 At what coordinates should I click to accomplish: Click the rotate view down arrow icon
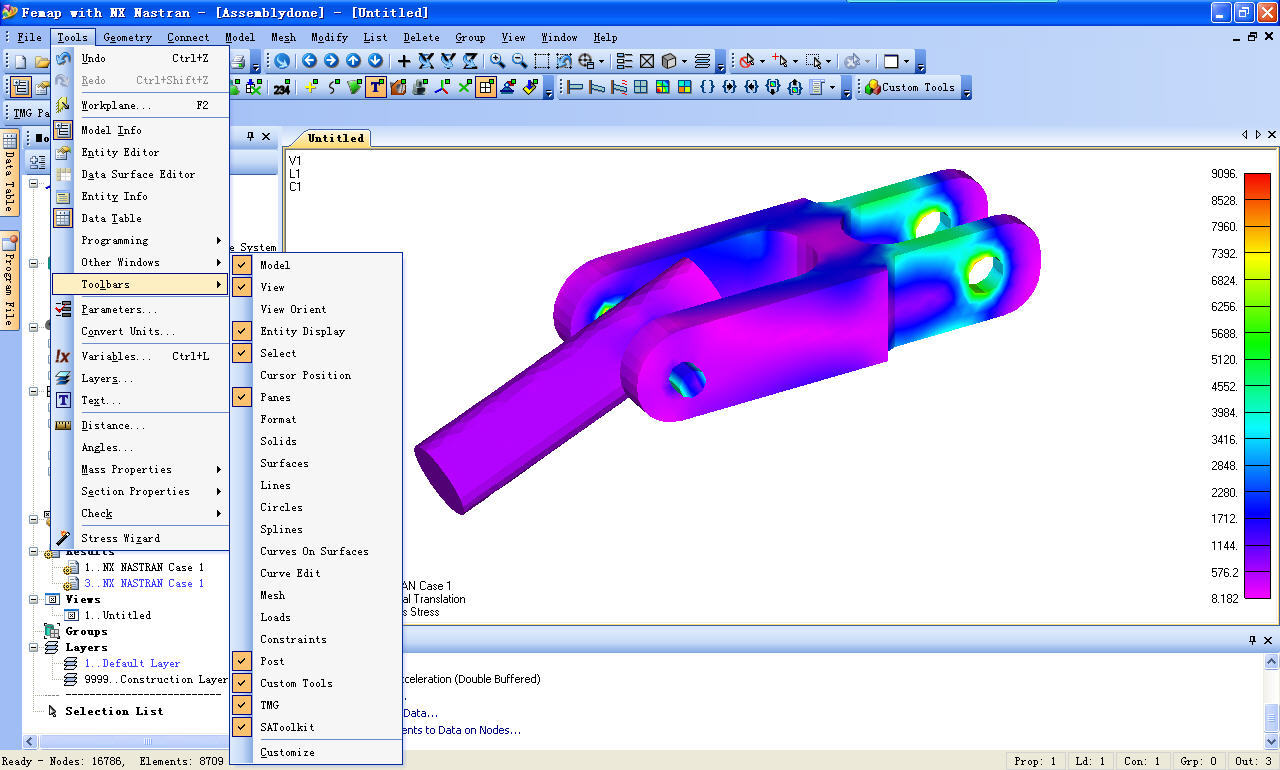point(375,61)
